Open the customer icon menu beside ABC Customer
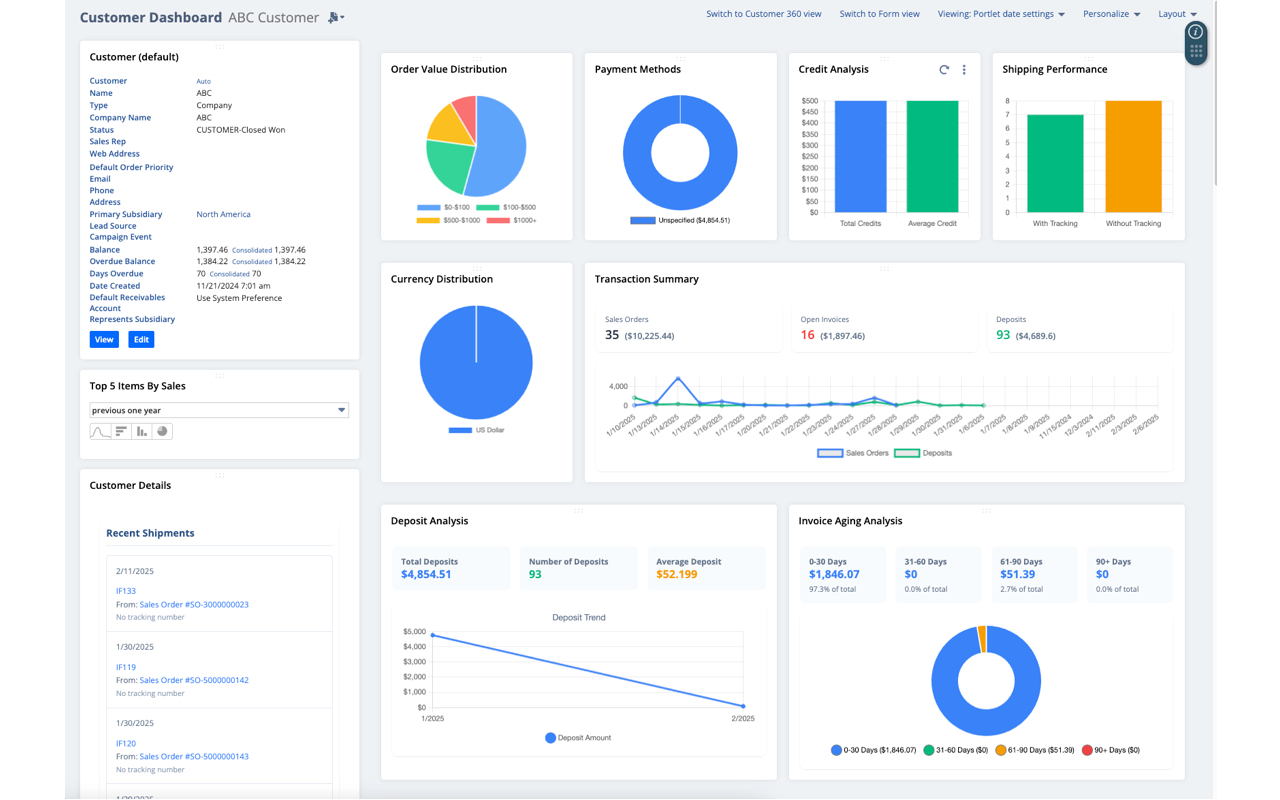The width and height of the screenshot is (1280, 800). click(336, 17)
